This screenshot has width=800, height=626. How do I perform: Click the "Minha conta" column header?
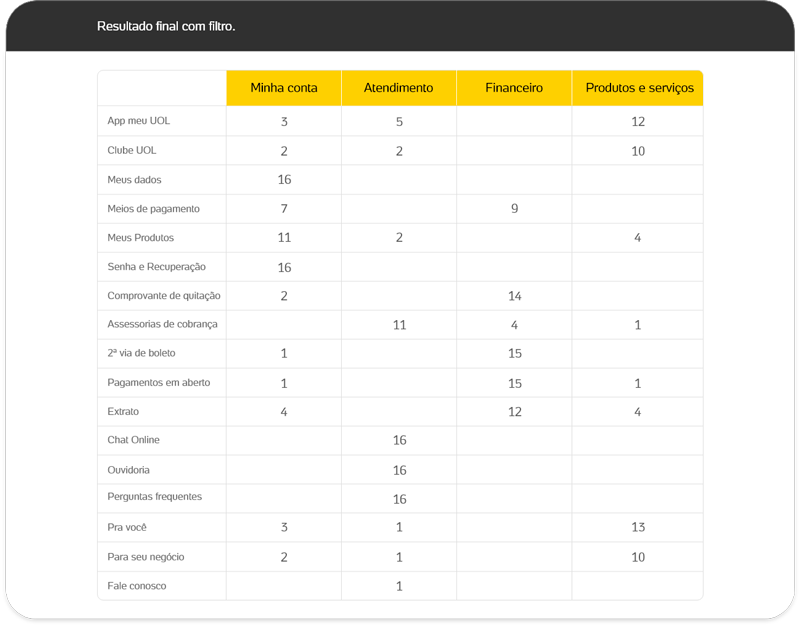[284, 88]
